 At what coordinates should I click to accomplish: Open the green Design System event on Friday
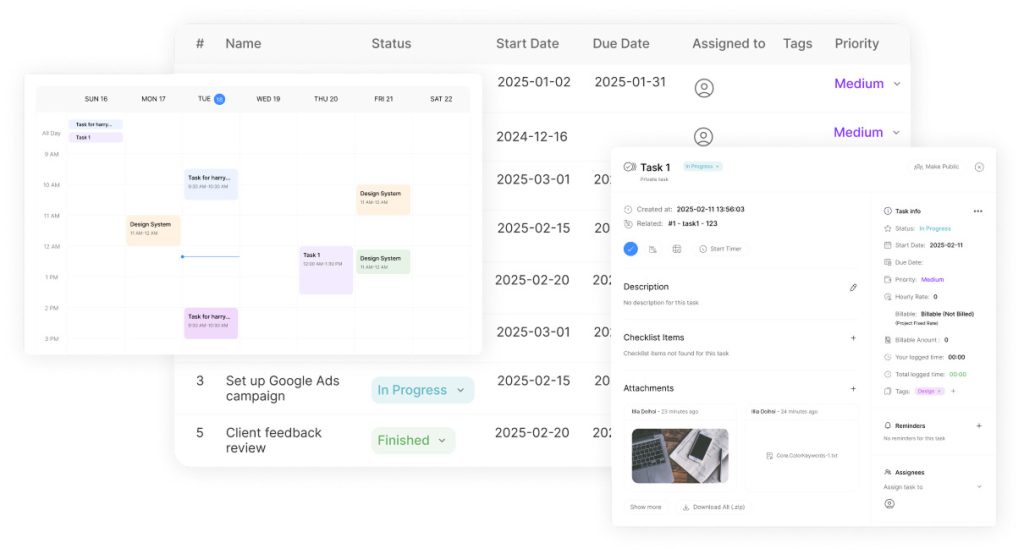click(x=383, y=262)
